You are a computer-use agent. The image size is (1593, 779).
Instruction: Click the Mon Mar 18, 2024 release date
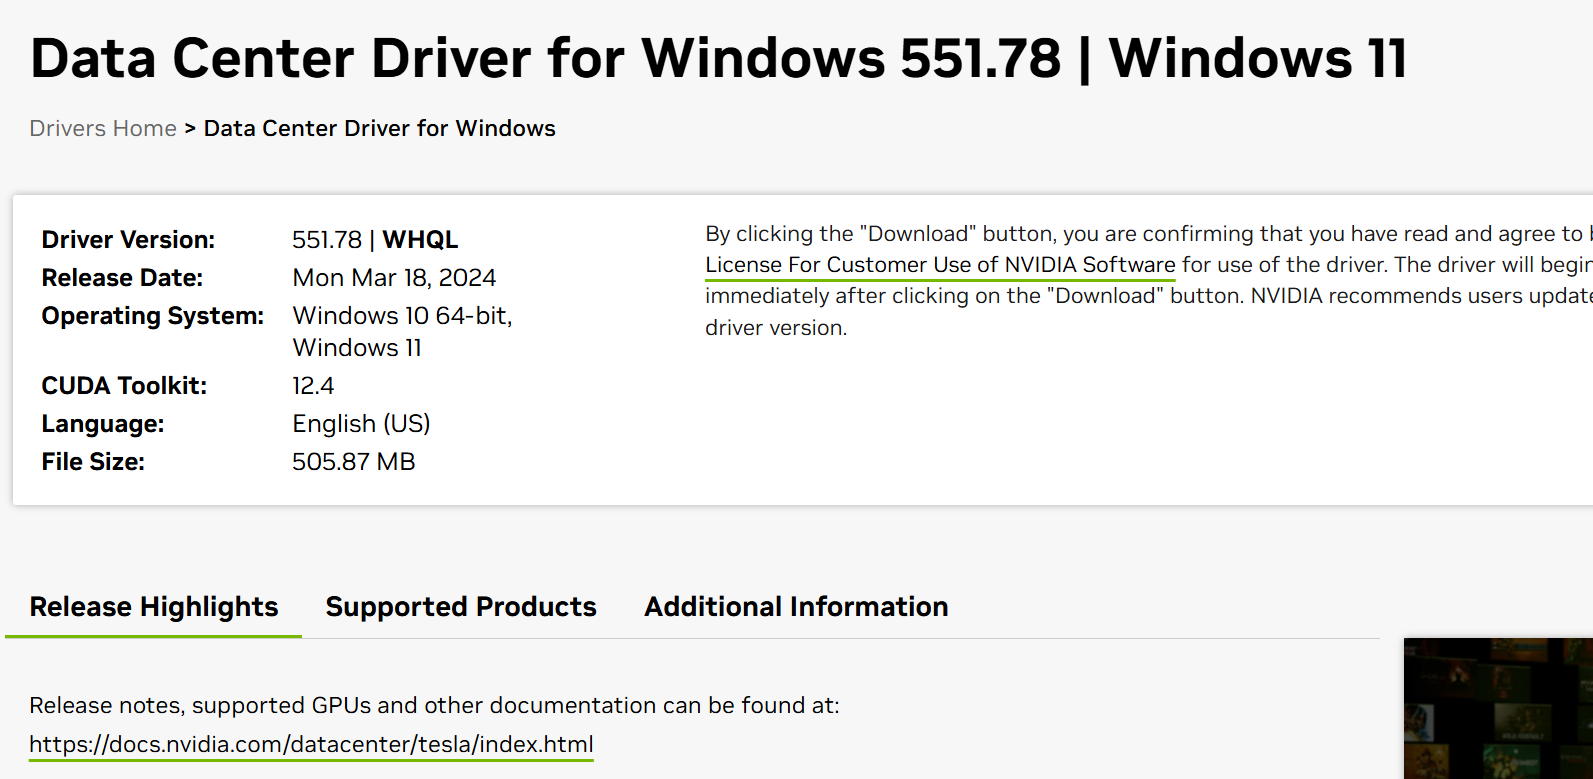click(394, 278)
